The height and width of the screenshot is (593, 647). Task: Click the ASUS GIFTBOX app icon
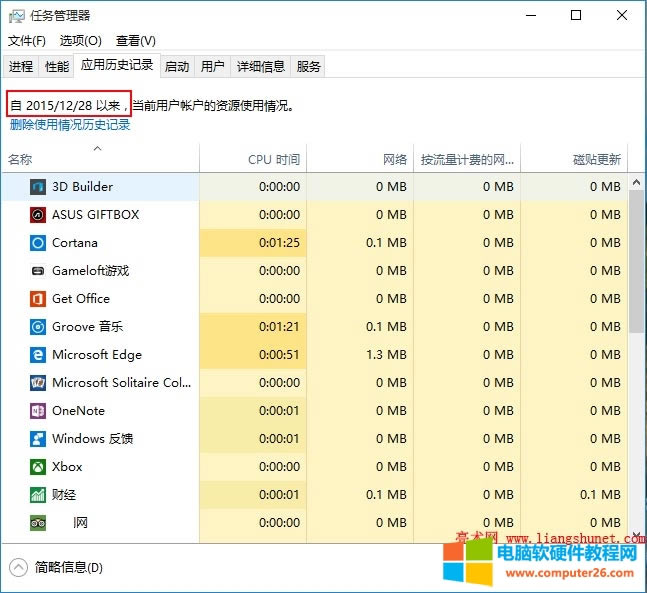38,215
